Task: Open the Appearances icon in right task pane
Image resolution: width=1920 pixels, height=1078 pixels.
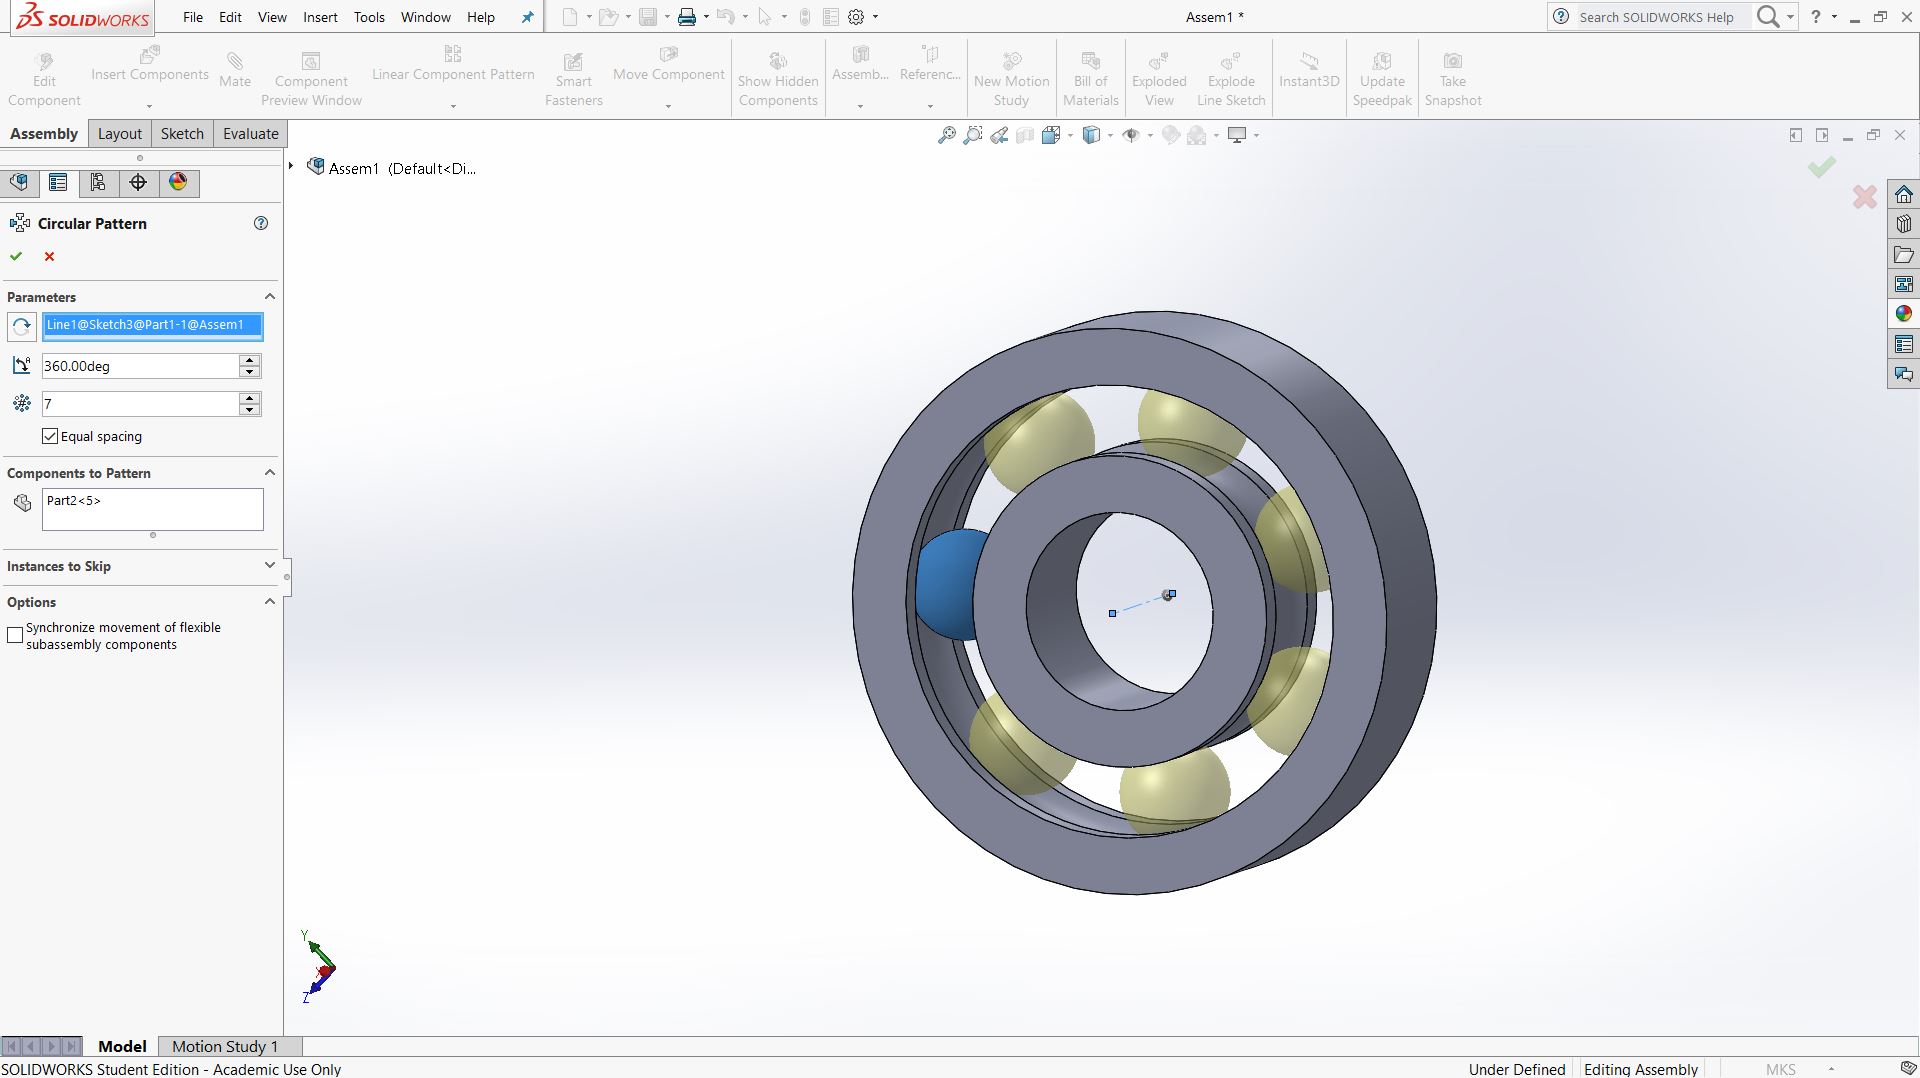Action: [1903, 314]
